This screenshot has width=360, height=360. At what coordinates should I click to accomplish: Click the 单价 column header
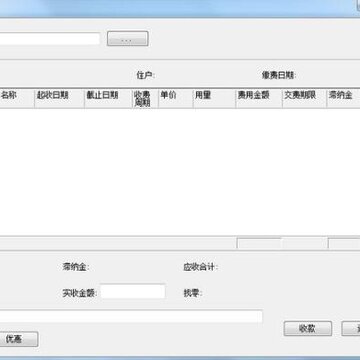click(176, 99)
